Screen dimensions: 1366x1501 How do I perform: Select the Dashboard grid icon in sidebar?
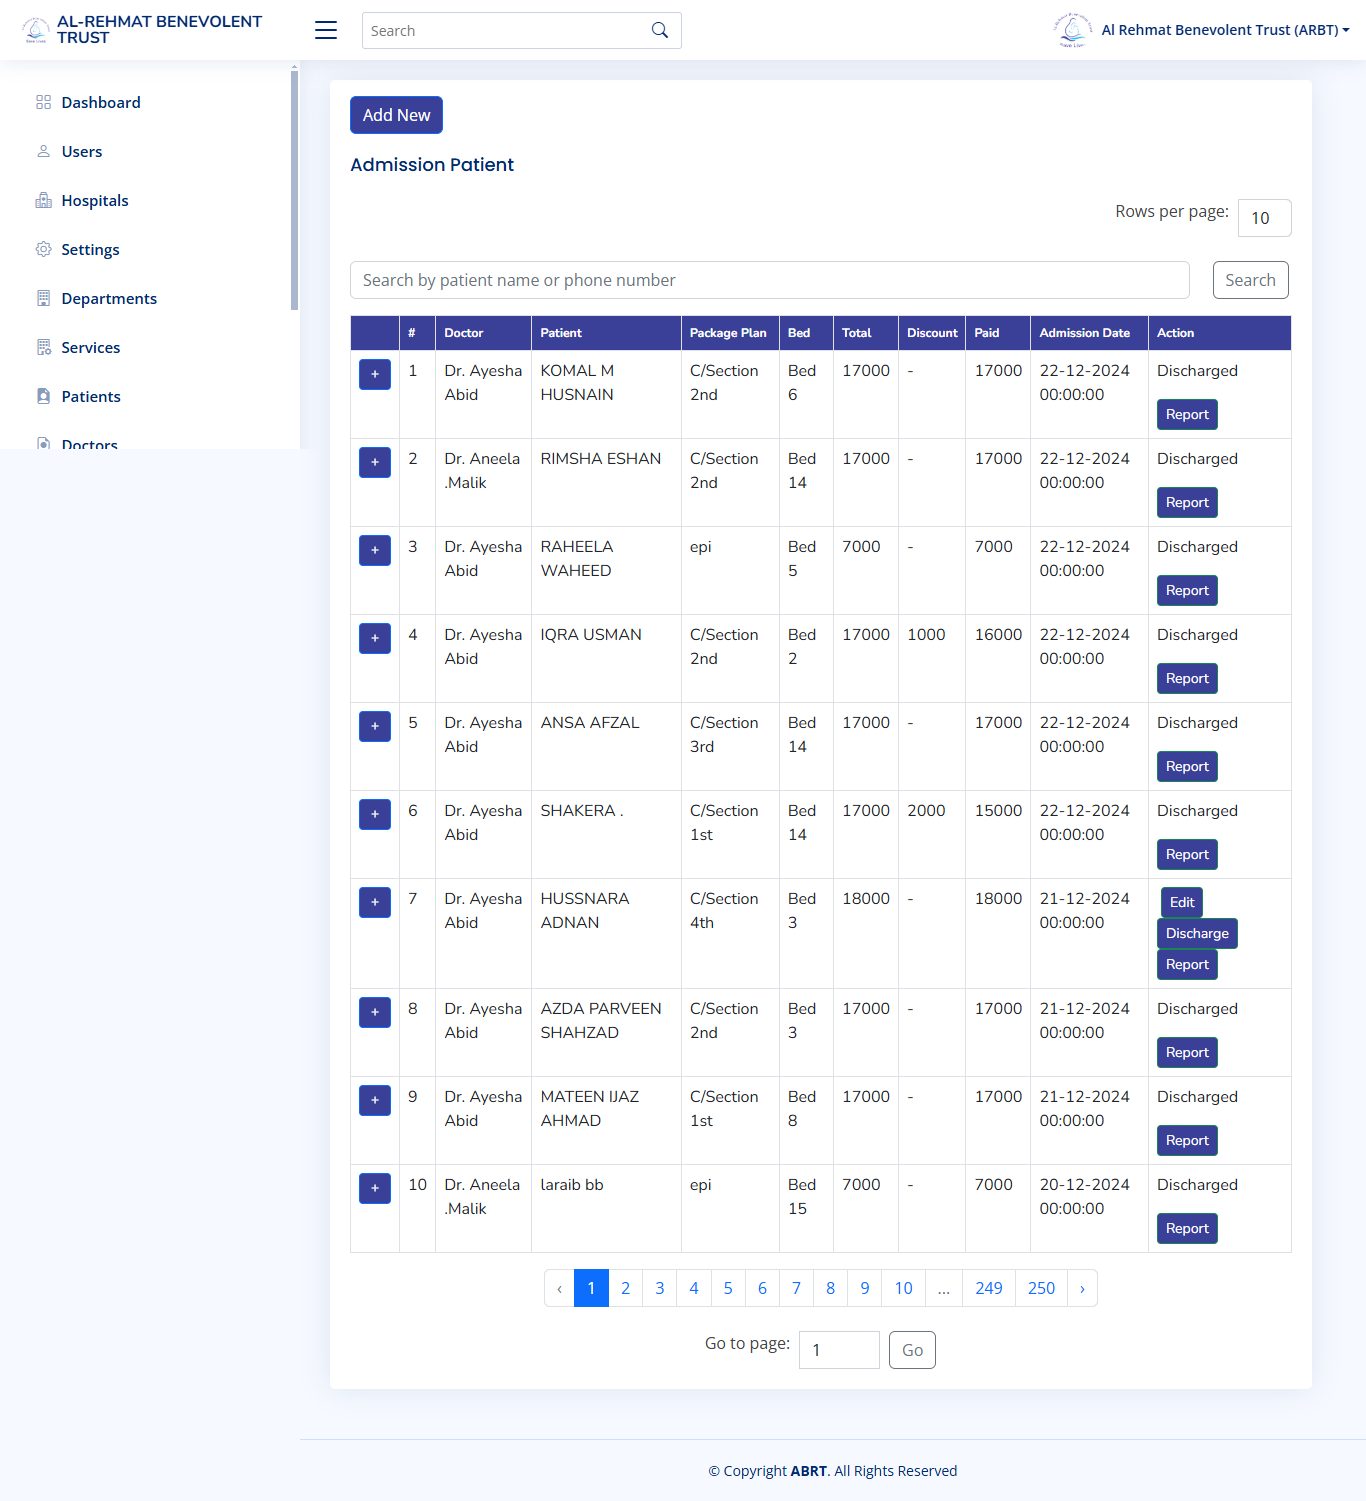point(43,102)
